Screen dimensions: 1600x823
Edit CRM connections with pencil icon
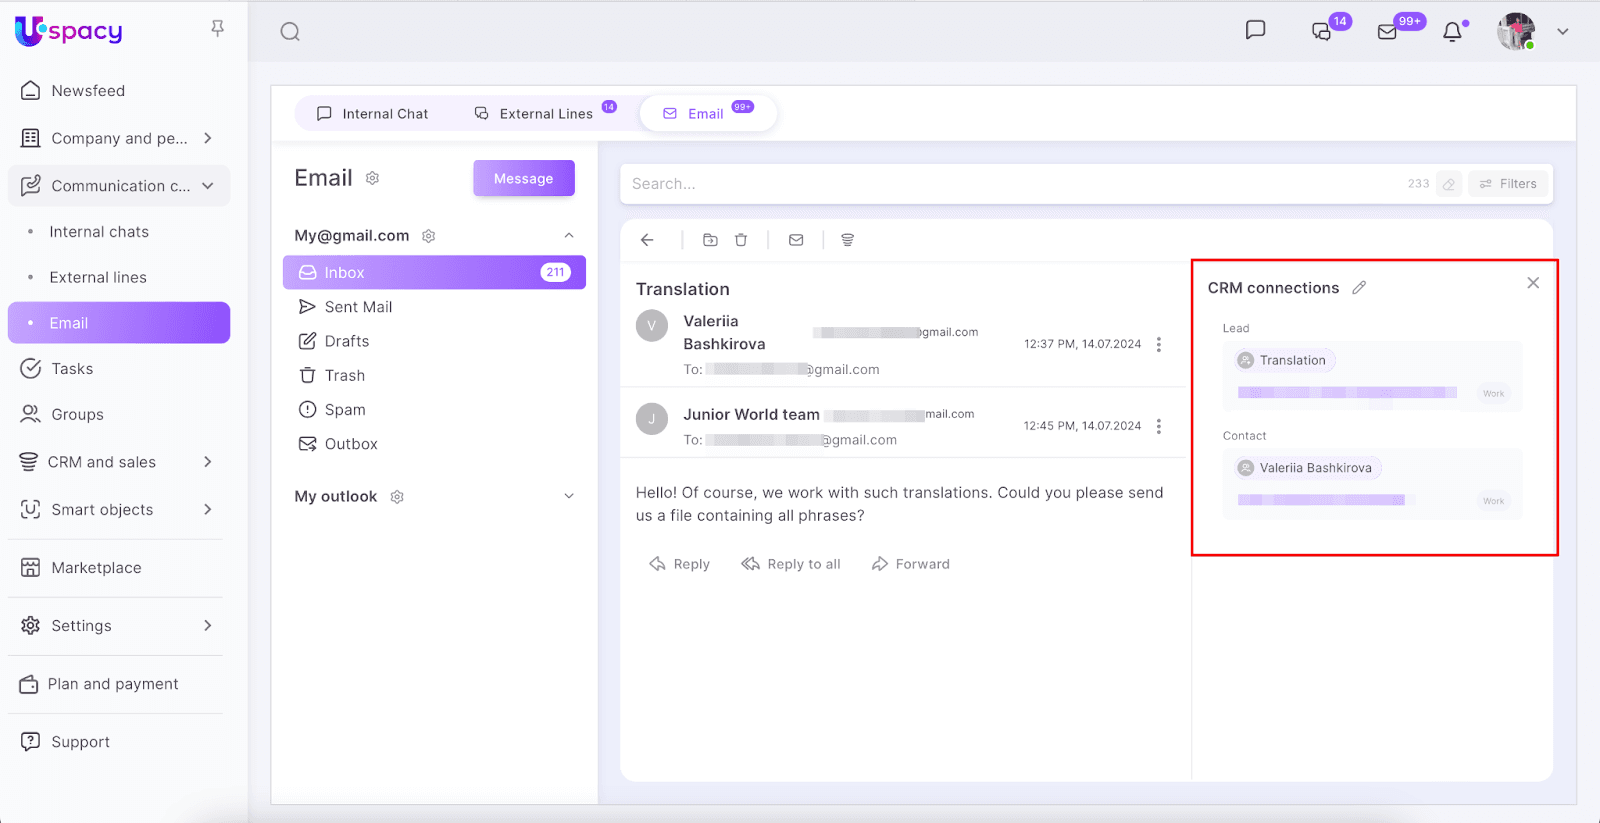coord(1359,288)
